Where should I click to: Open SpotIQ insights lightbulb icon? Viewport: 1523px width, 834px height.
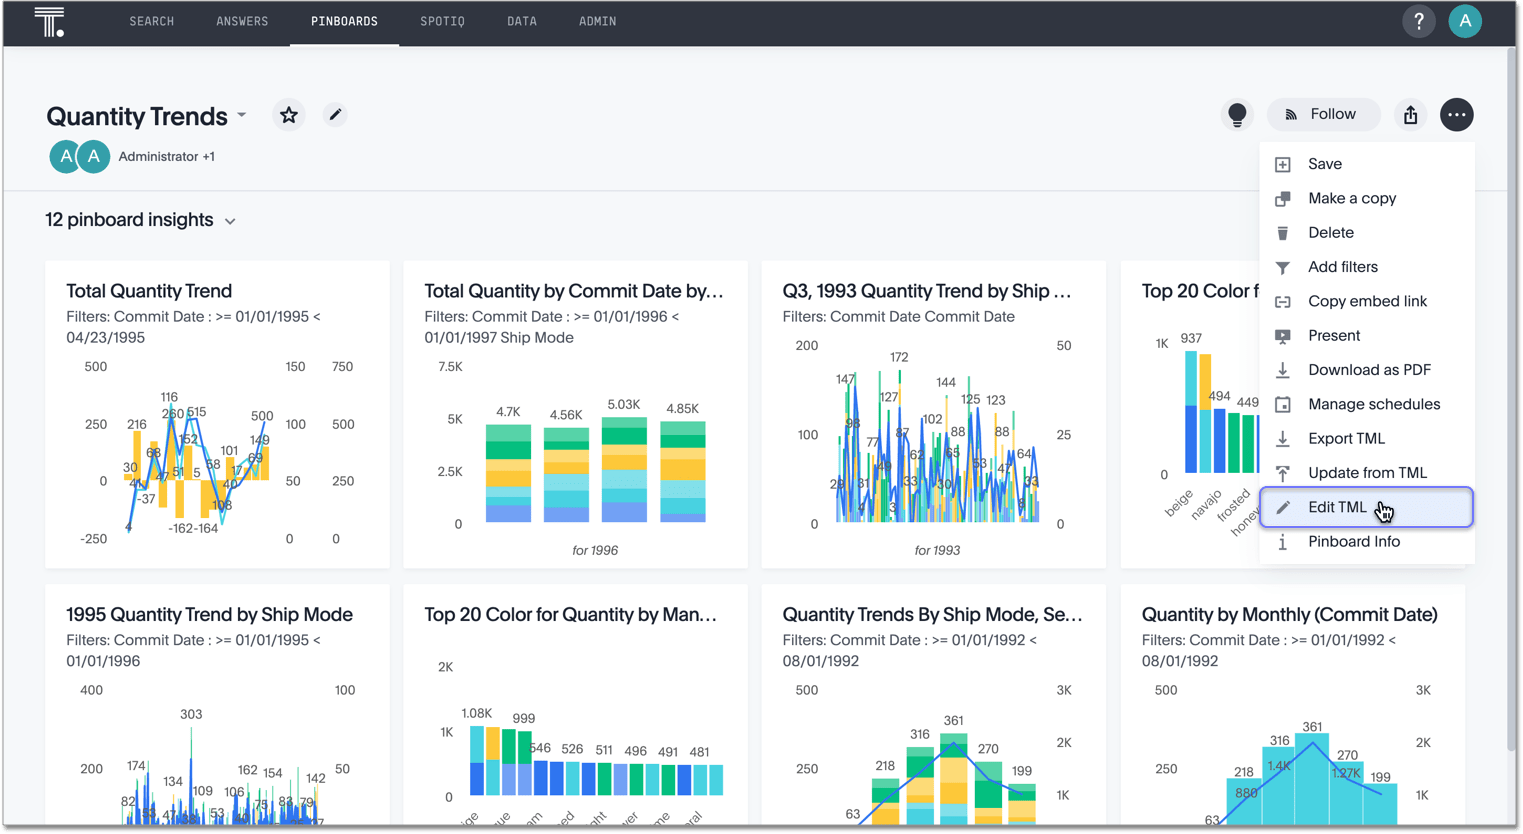[x=1237, y=115]
